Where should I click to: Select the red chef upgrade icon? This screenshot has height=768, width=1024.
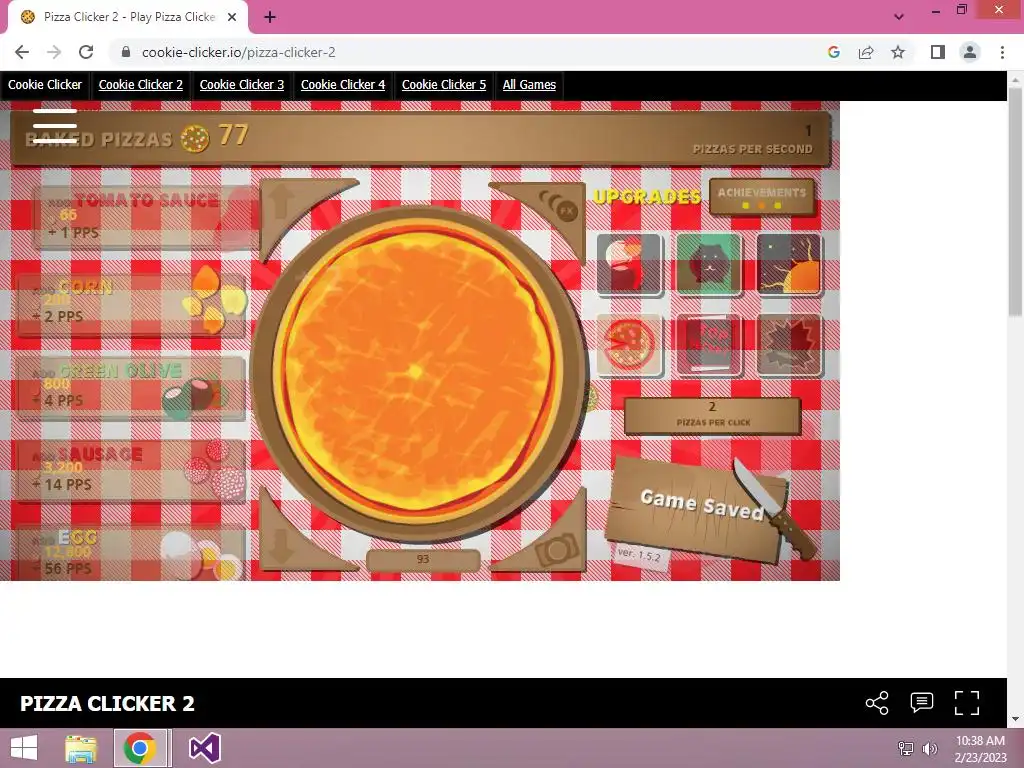pos(629,264)
